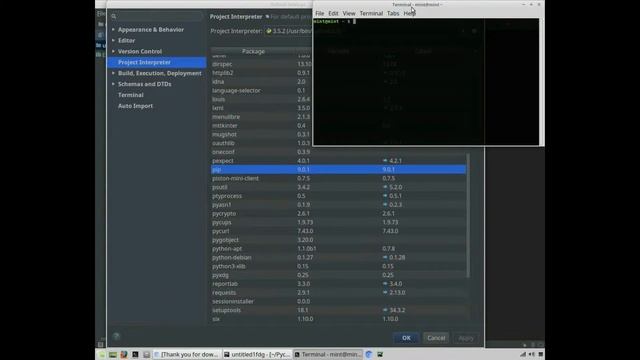Select the pexpect package row

point(338,161)
